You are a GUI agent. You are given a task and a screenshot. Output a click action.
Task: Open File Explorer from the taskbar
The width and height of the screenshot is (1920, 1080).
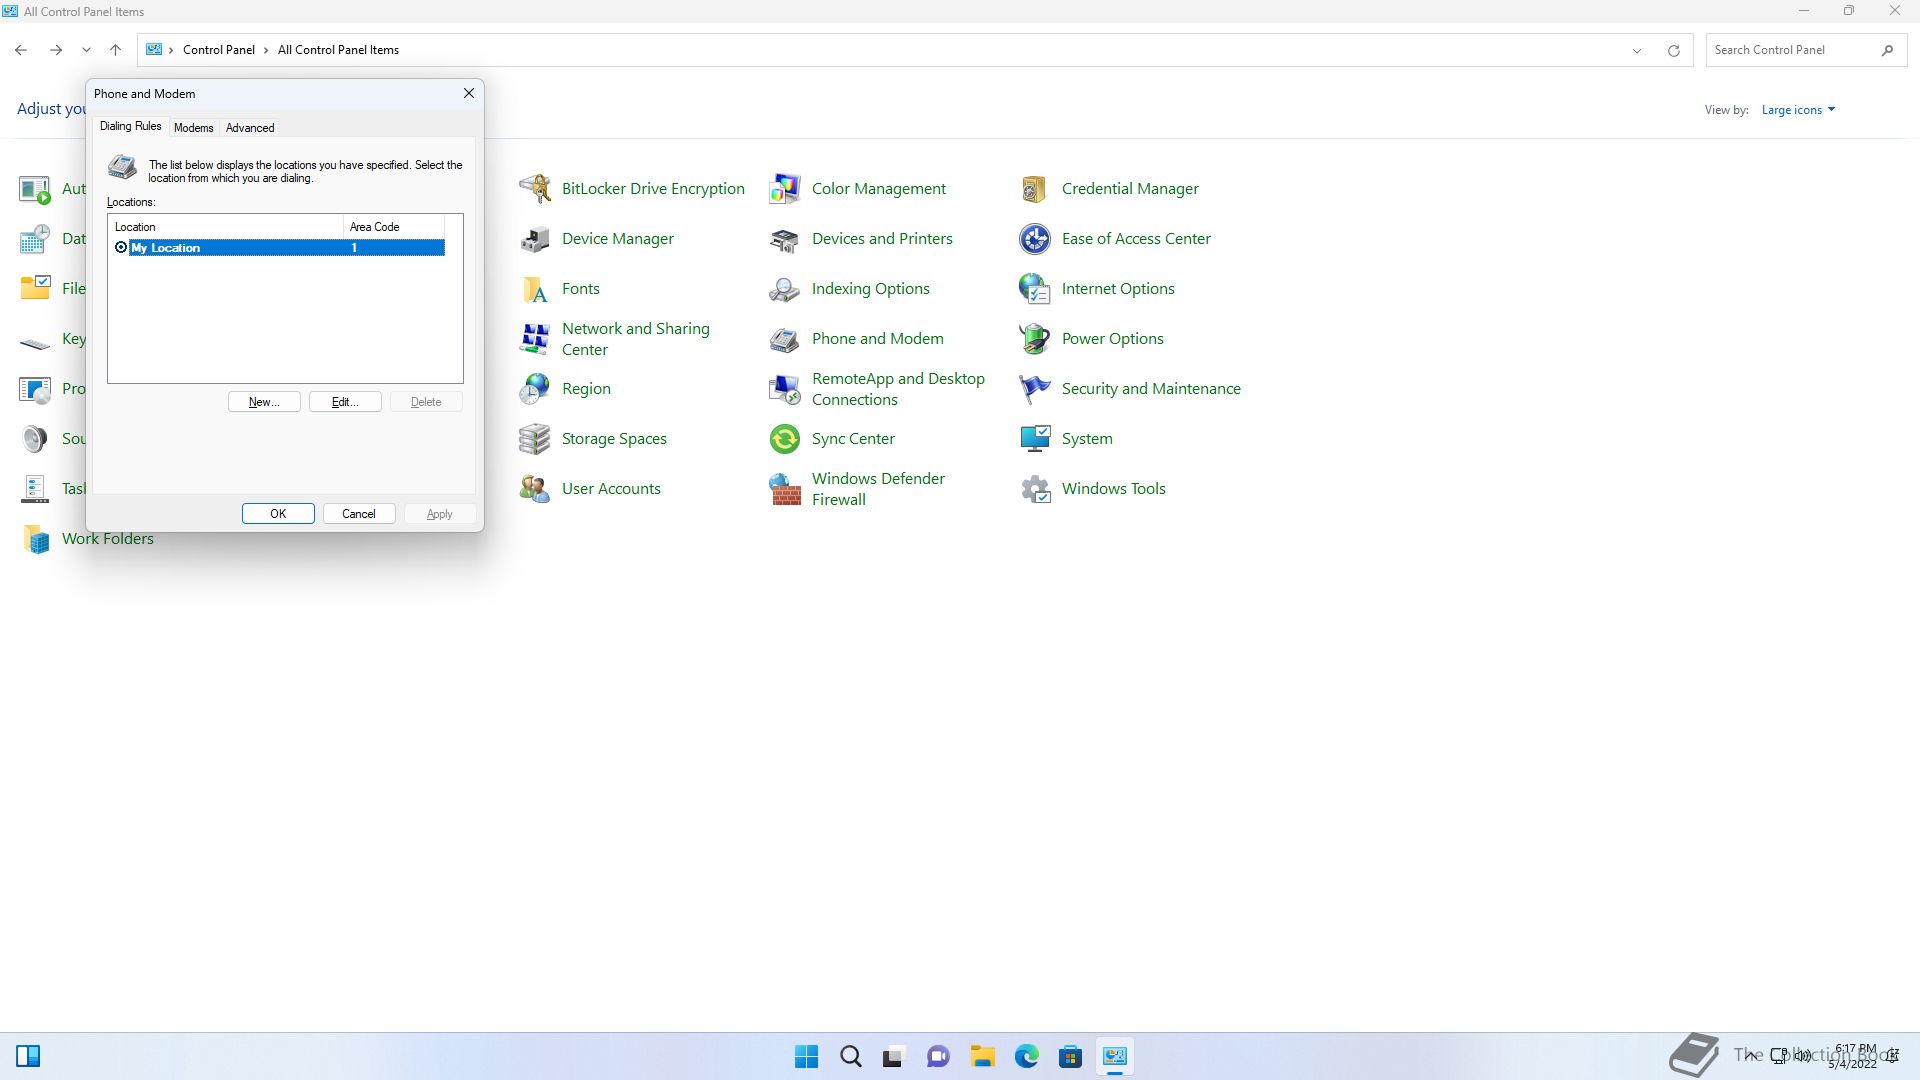(x=982, y=1056)
